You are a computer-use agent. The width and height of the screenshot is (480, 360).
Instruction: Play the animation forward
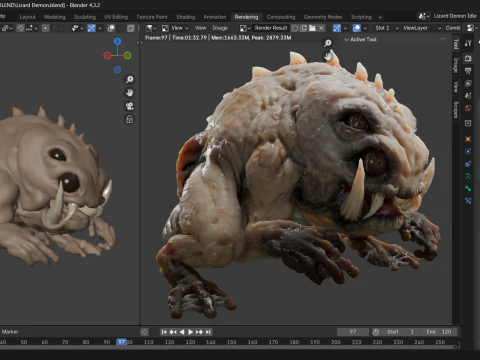(x=190, y=332)
